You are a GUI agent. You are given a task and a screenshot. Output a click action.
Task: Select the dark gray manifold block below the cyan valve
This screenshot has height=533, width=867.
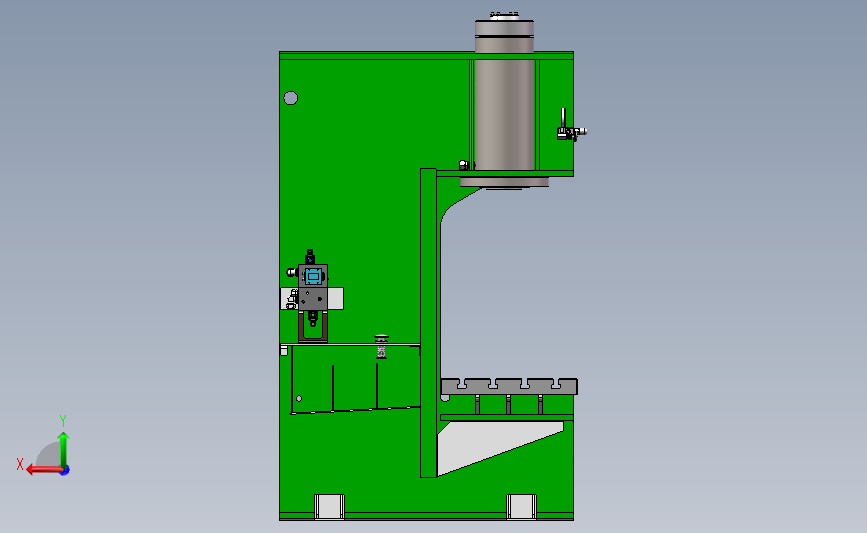pyautogui.click(x=313, y=299)
